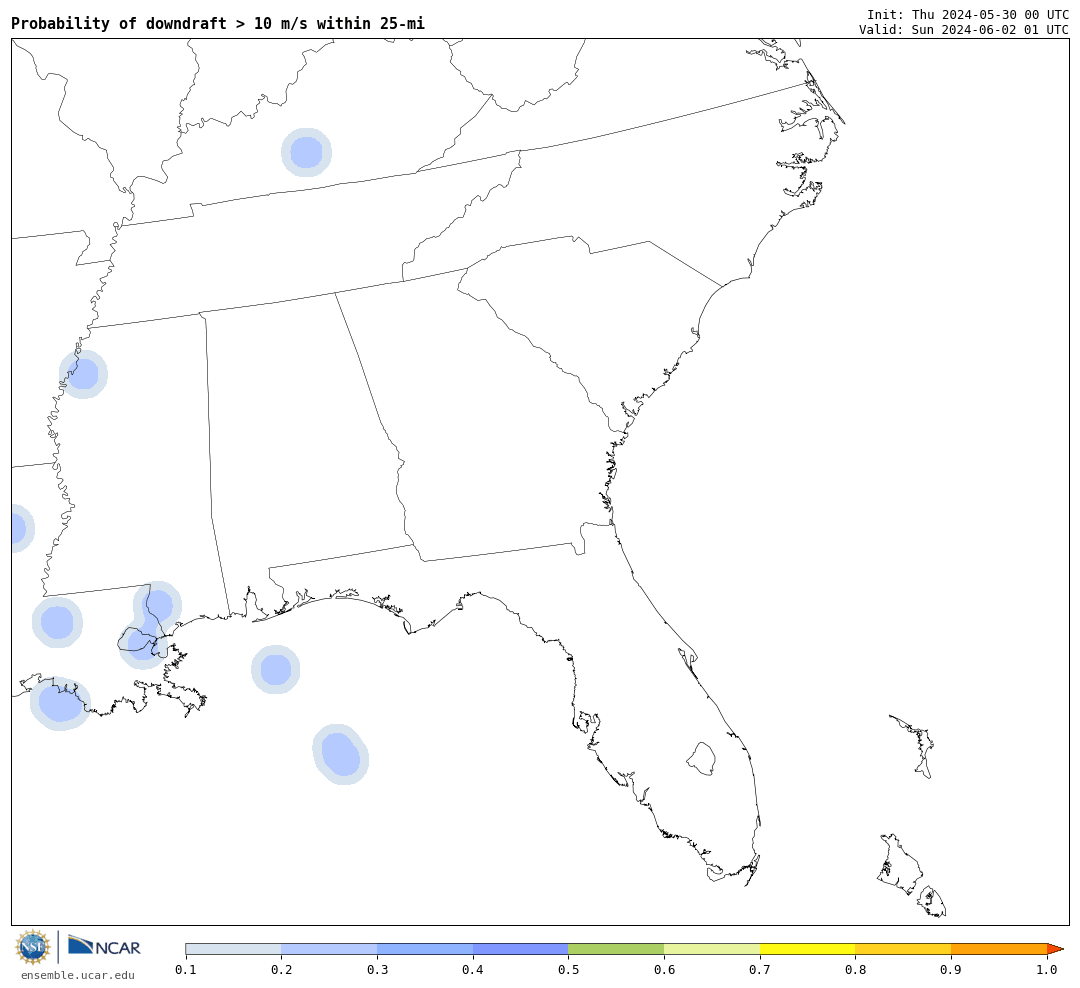Click the NCAR logo
The width and height of the screenshot is (1080, 988).
pos(104,946)
